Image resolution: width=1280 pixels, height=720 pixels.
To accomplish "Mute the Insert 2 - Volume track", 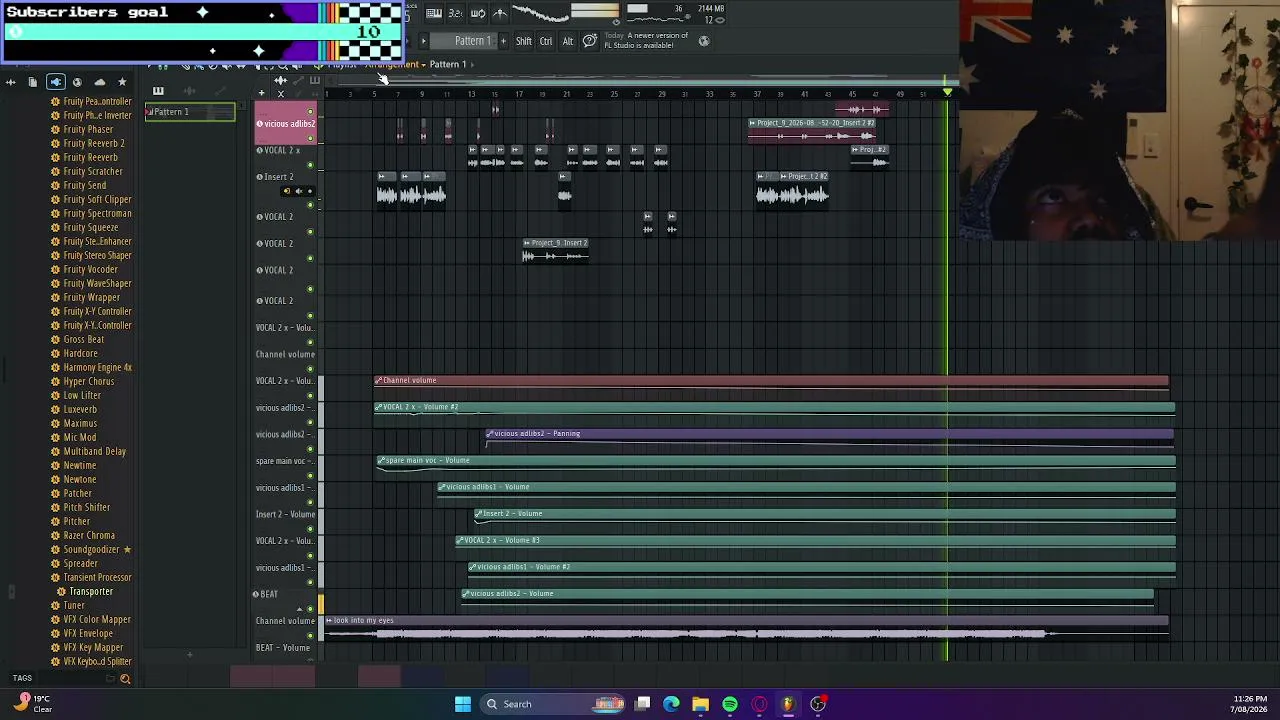I will pos(310,528).
